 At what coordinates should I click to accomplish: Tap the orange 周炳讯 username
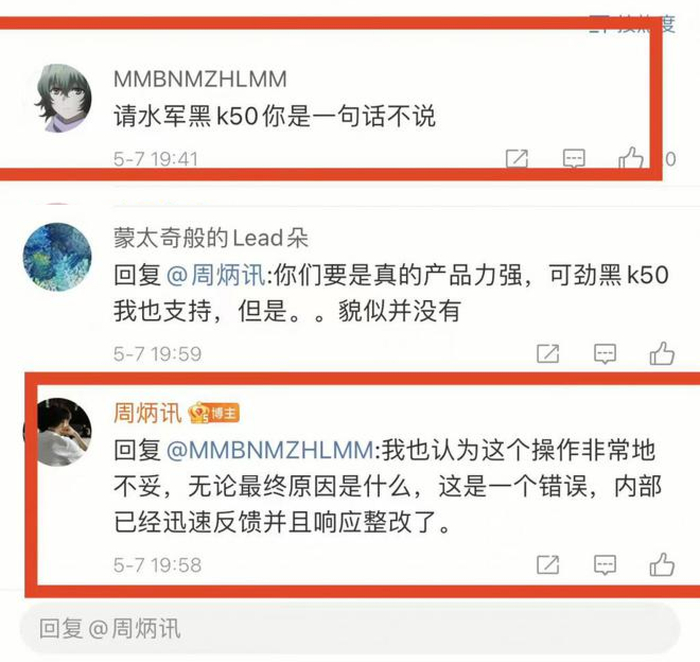click(x=147, y=412)
